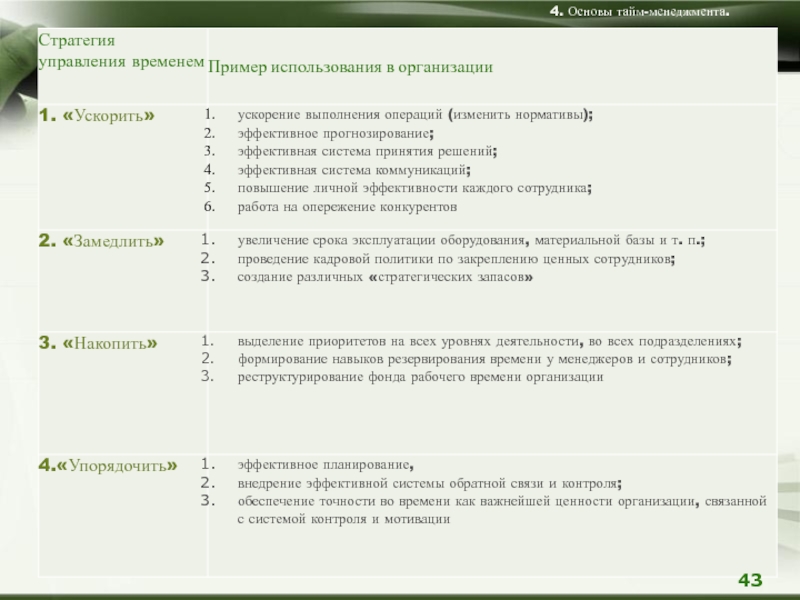Click 'работа на опережение конкурентов'
The width and height of the screenshot is (800, 600).
click(x=347, y=207)
